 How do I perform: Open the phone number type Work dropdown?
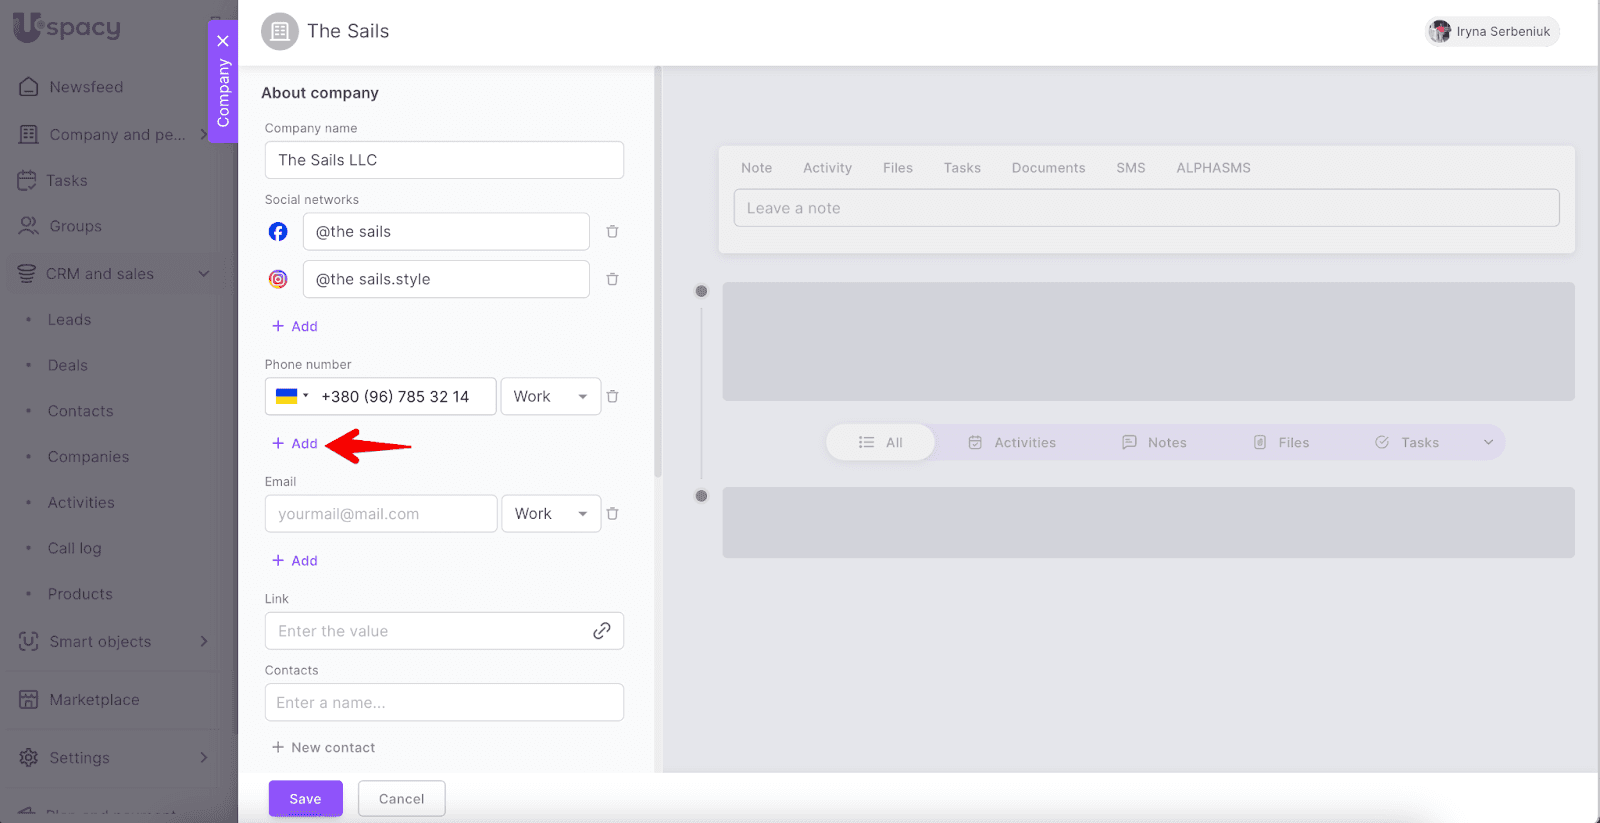[x=550, y=397]
